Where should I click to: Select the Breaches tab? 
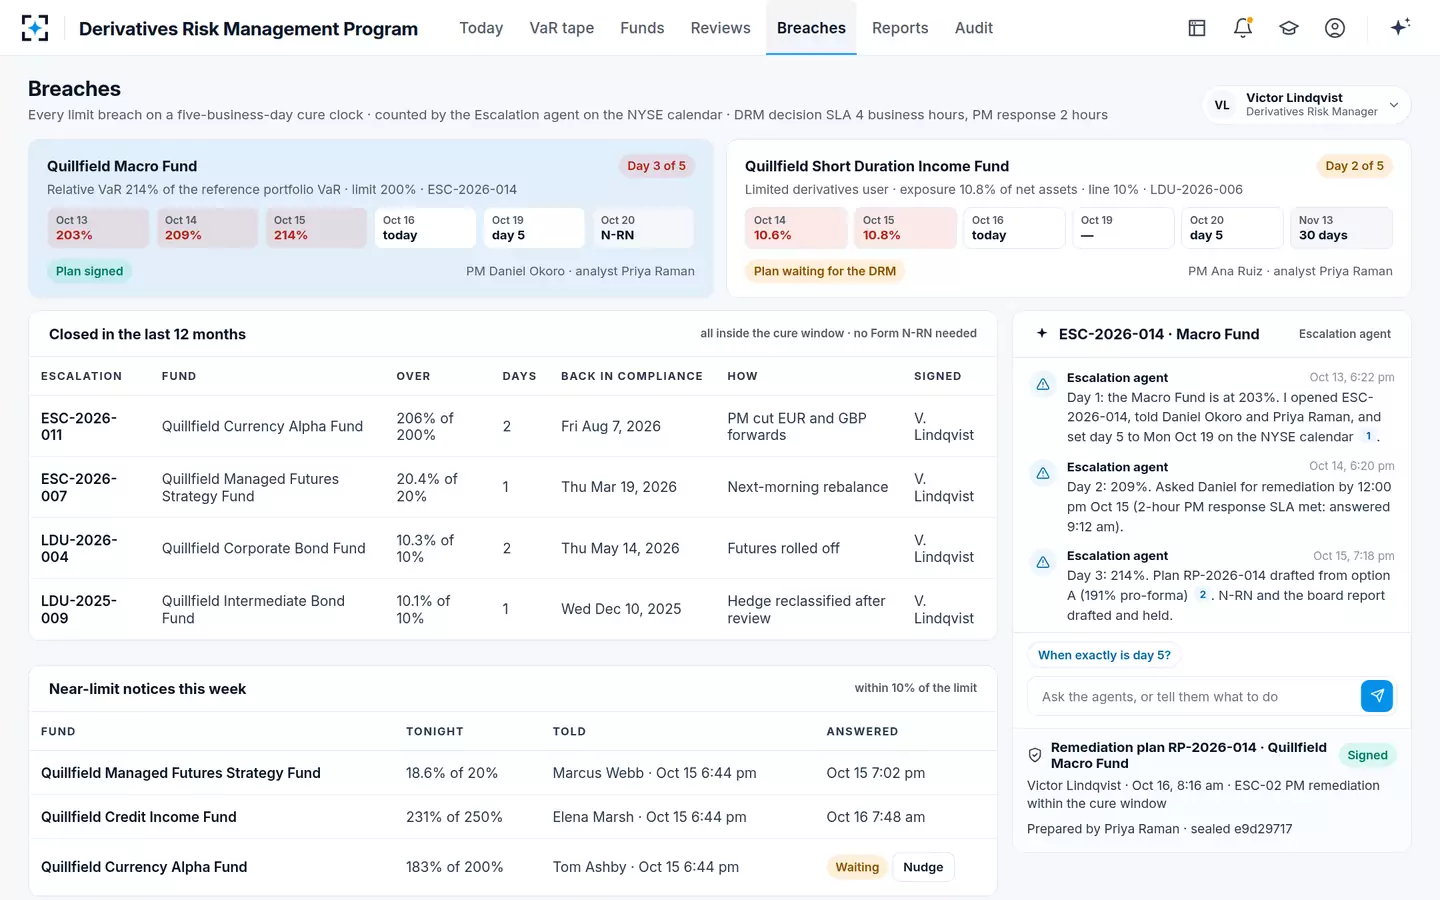811,28
